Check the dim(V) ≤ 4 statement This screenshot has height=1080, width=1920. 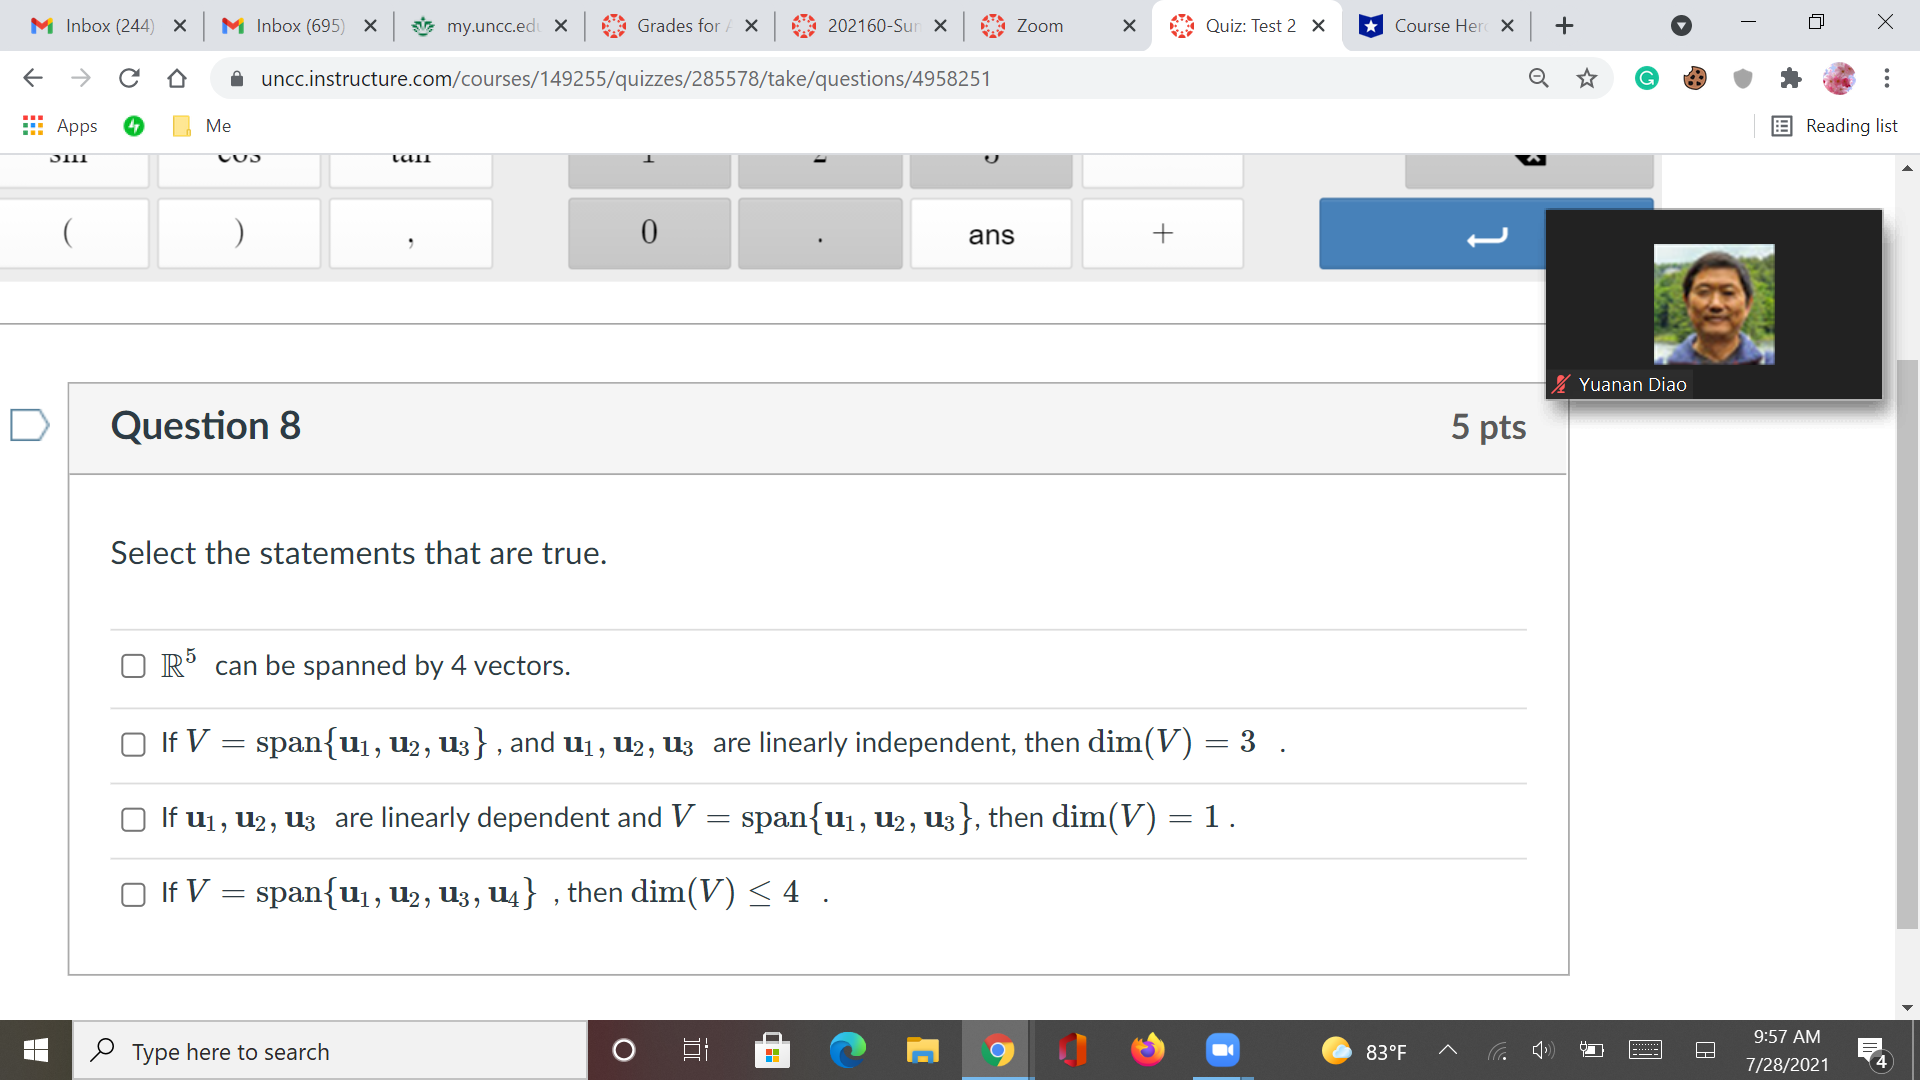tap(133, 895)
